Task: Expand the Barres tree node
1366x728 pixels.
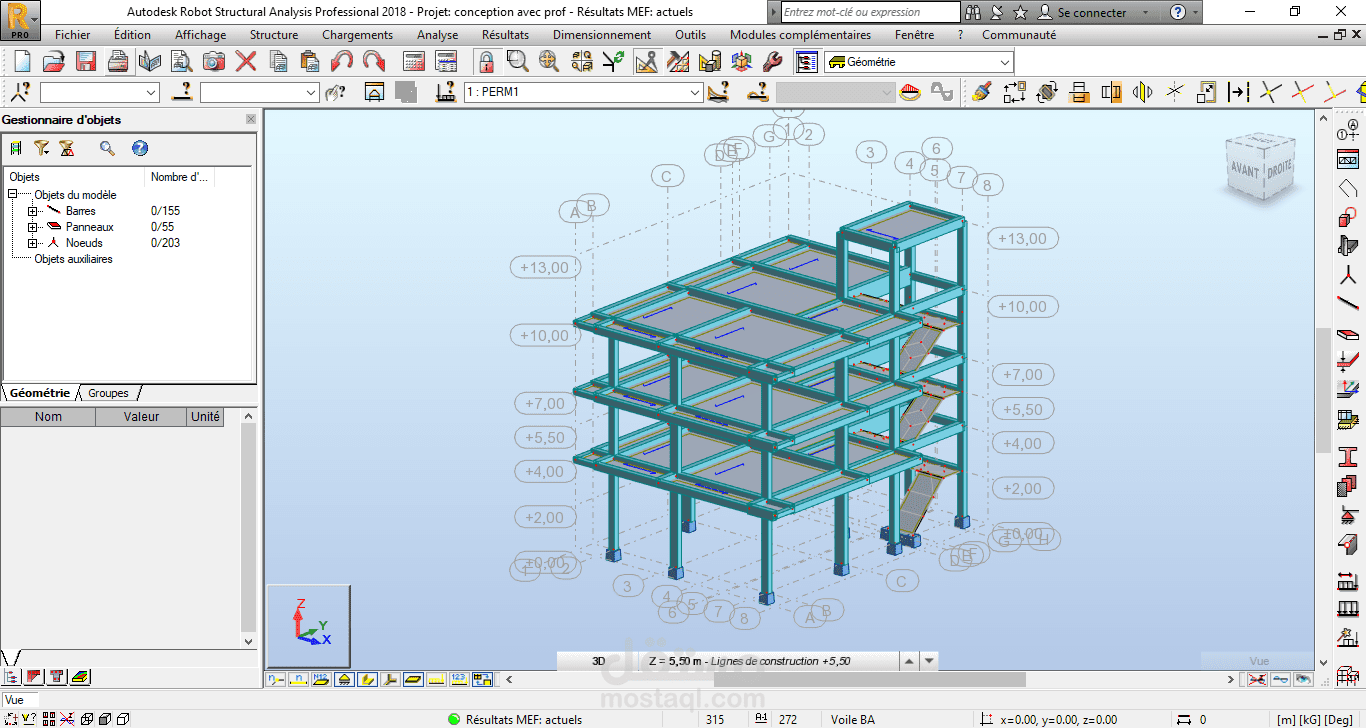Action: pyautogui.click(x=33, y=211)
